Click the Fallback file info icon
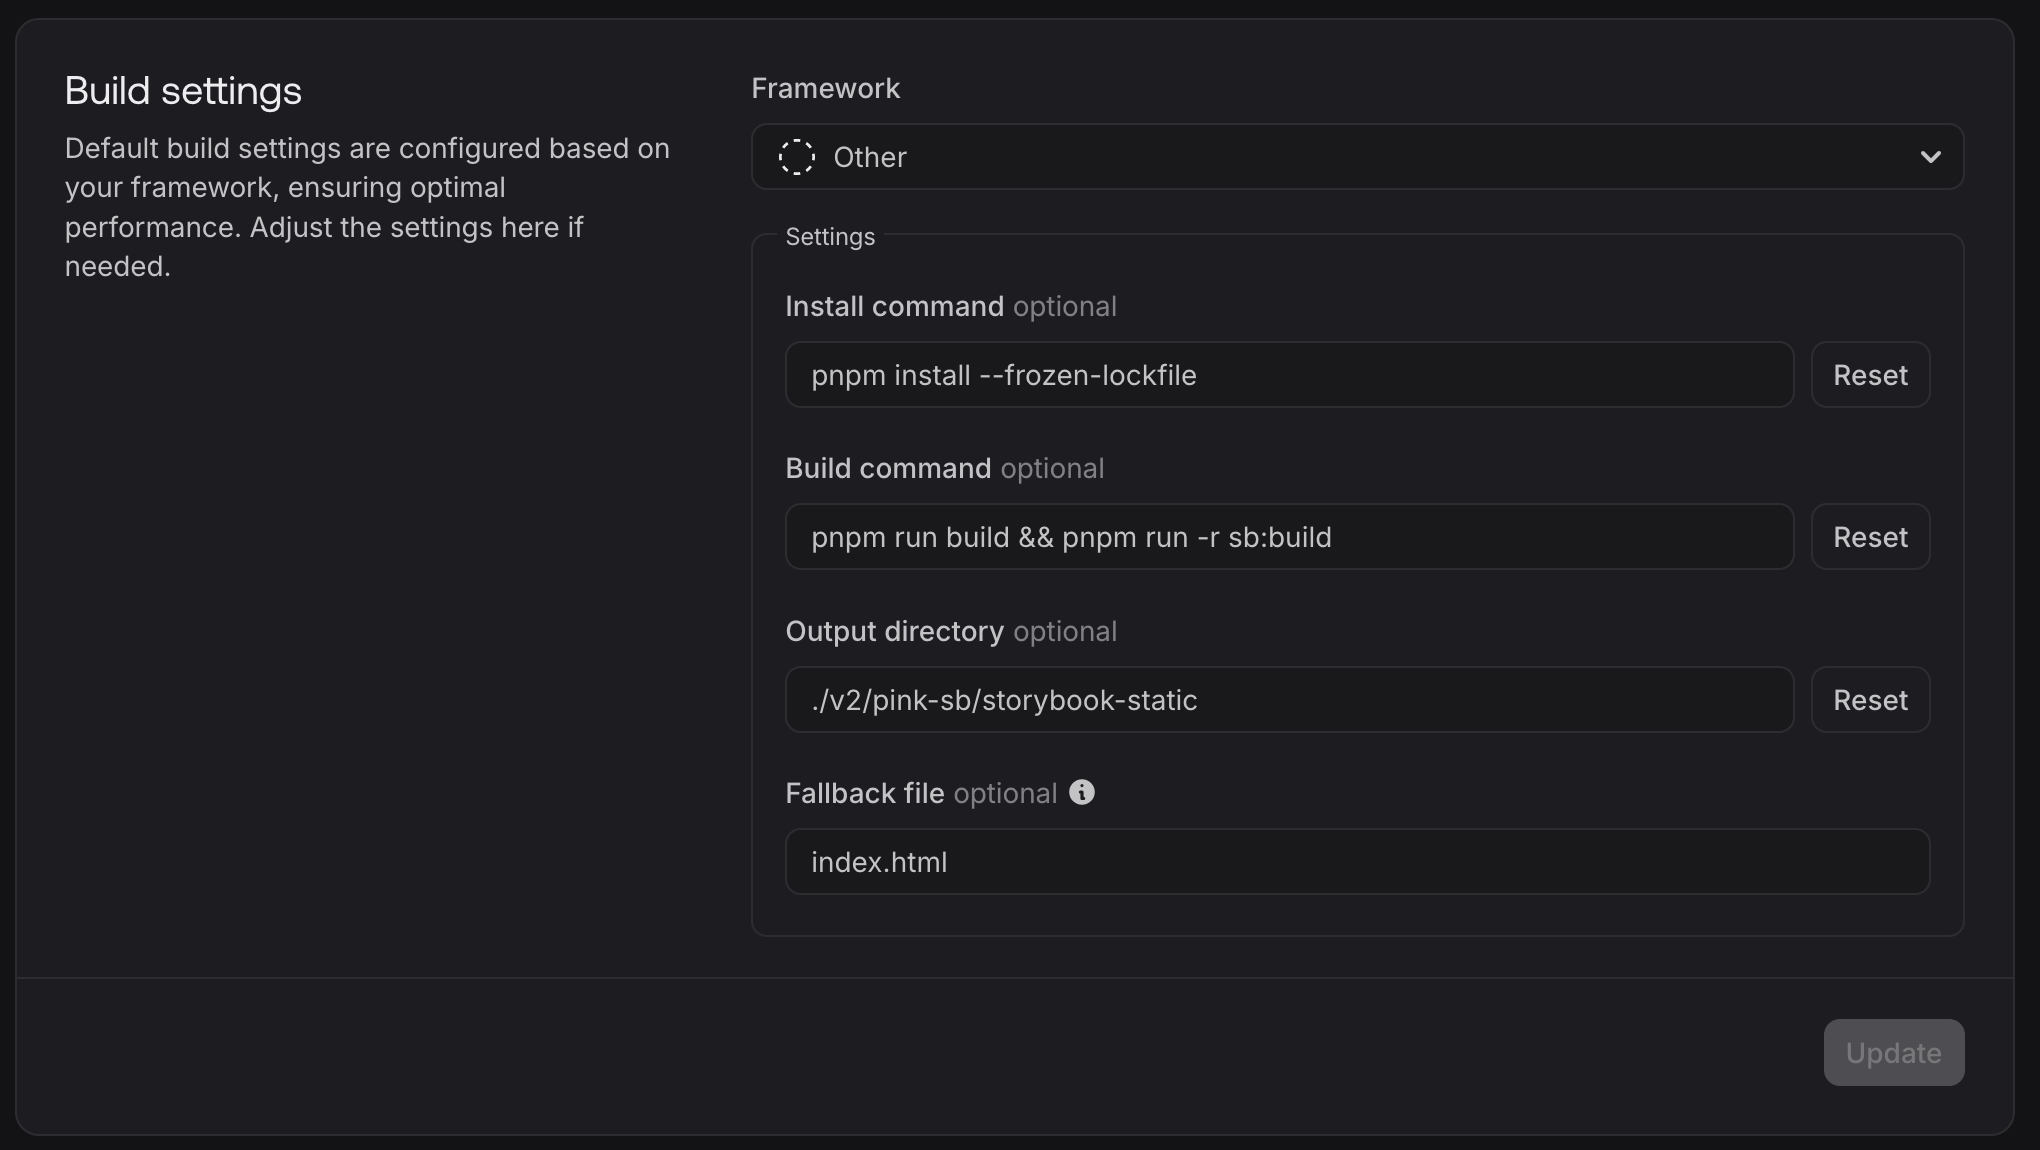Image resolution: width=2040 pixels, height=1150 pixels. coord(1082,793)
